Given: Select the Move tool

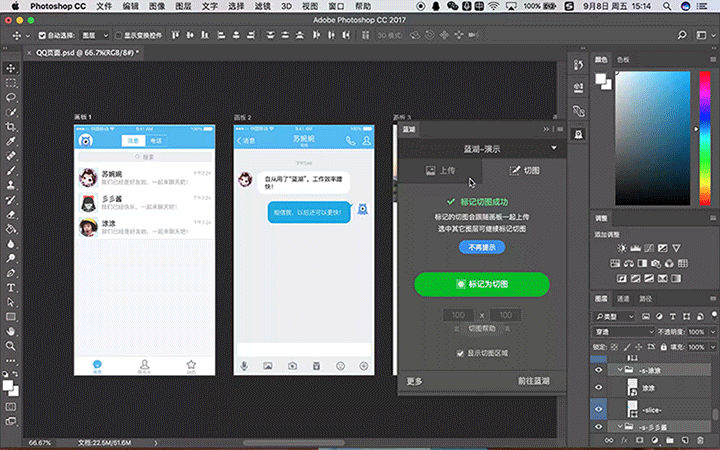Looking at the screenshot, I should (11, 68).
